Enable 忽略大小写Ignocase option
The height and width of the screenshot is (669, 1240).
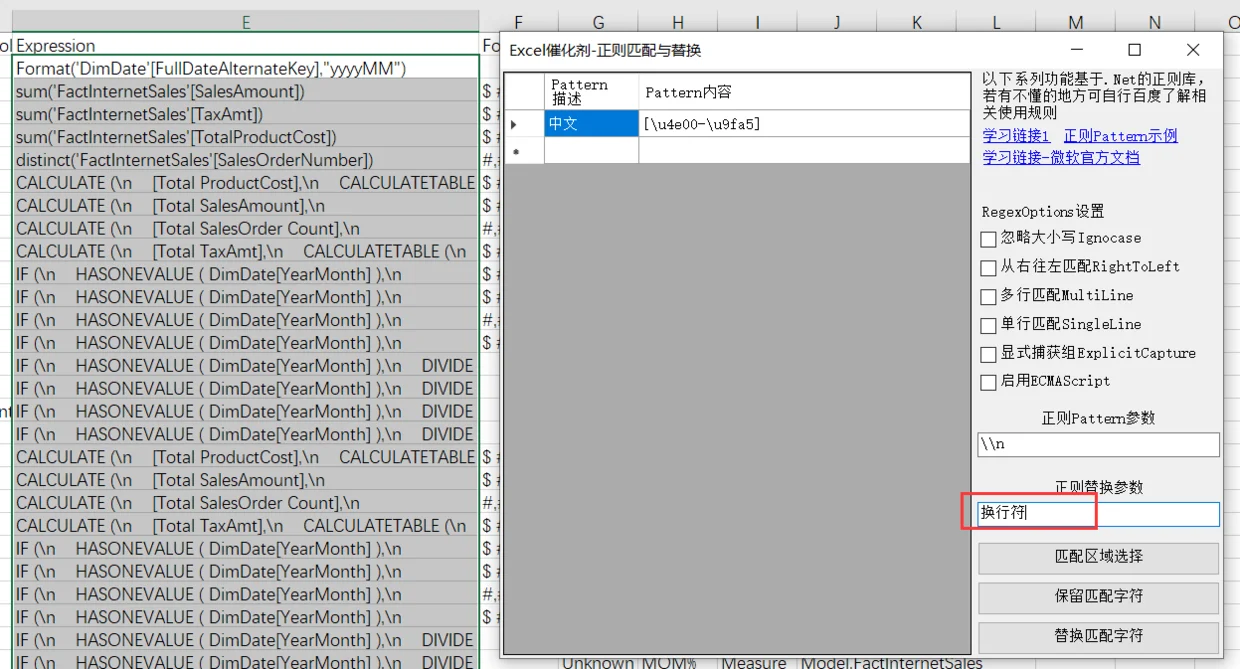click(988, 239)
